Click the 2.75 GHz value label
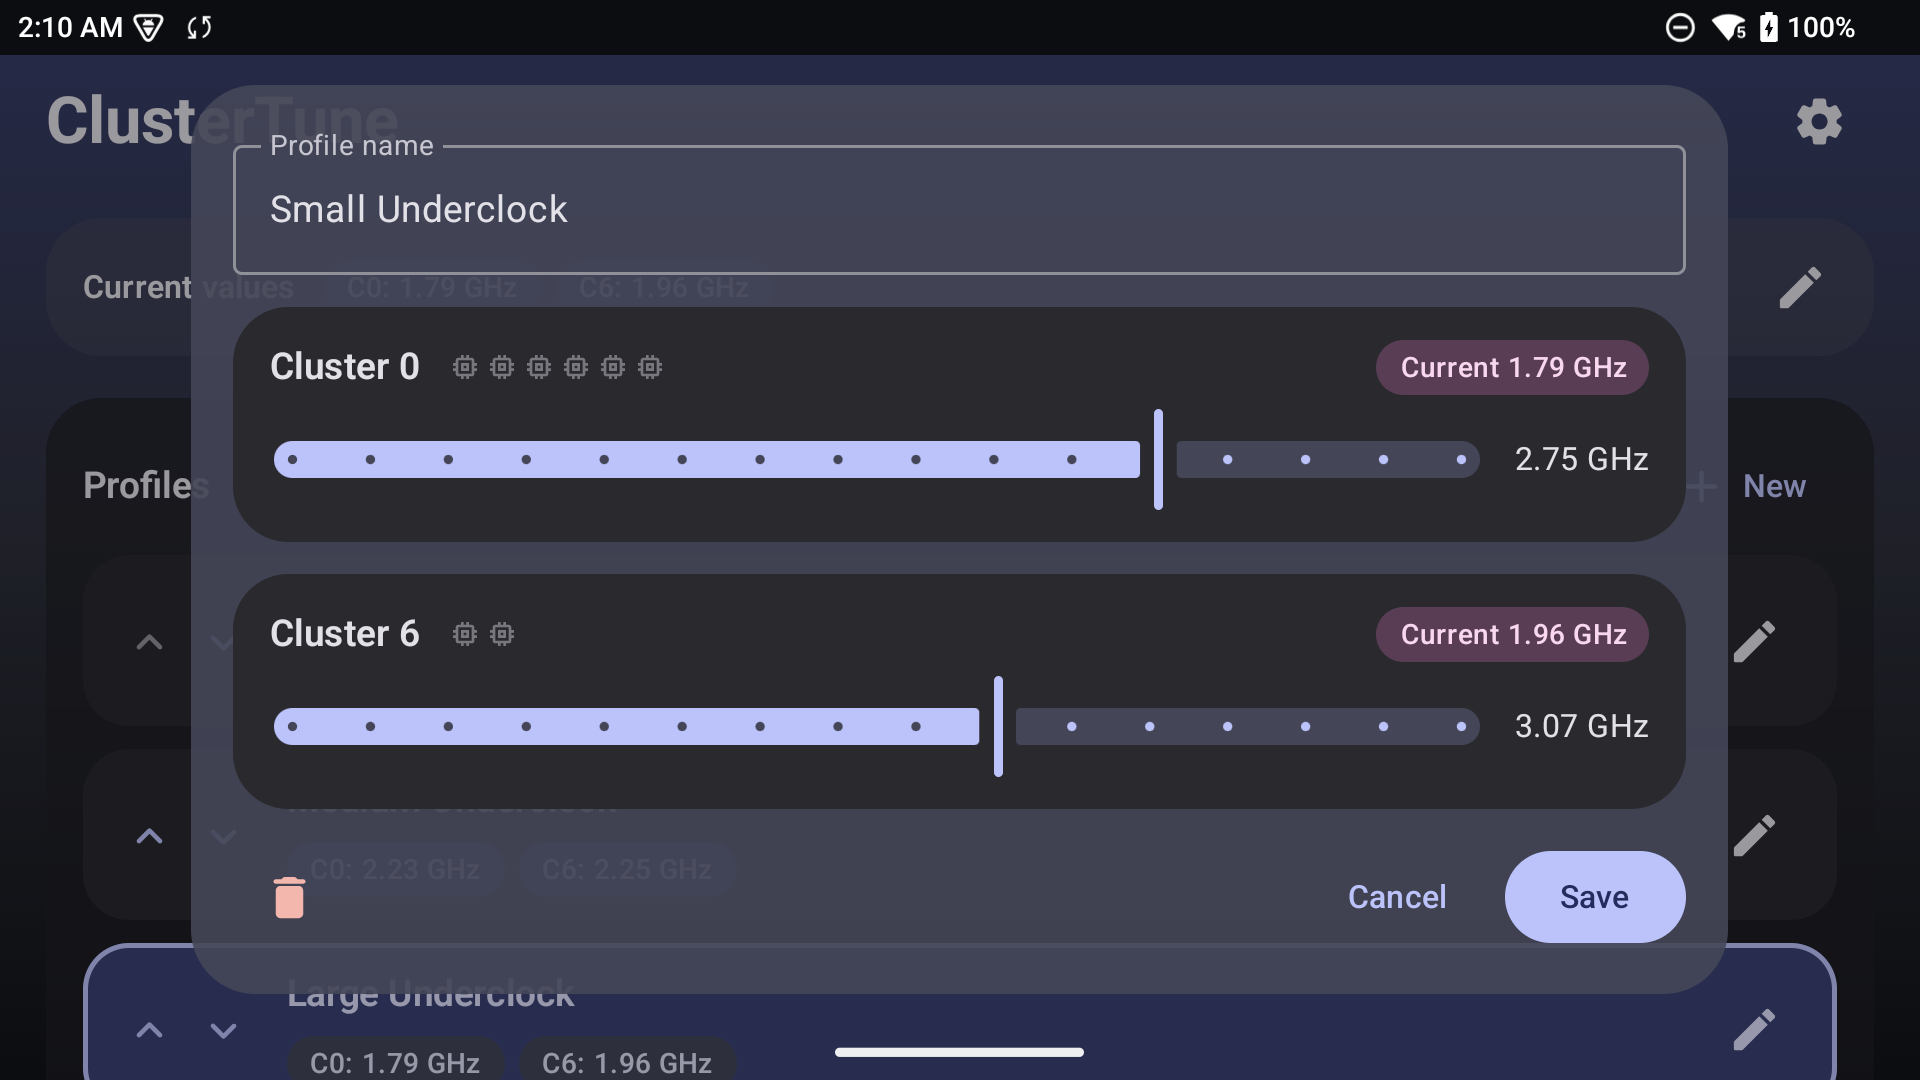The width and height of the screenshot is (1920, 1080). 1581,459
